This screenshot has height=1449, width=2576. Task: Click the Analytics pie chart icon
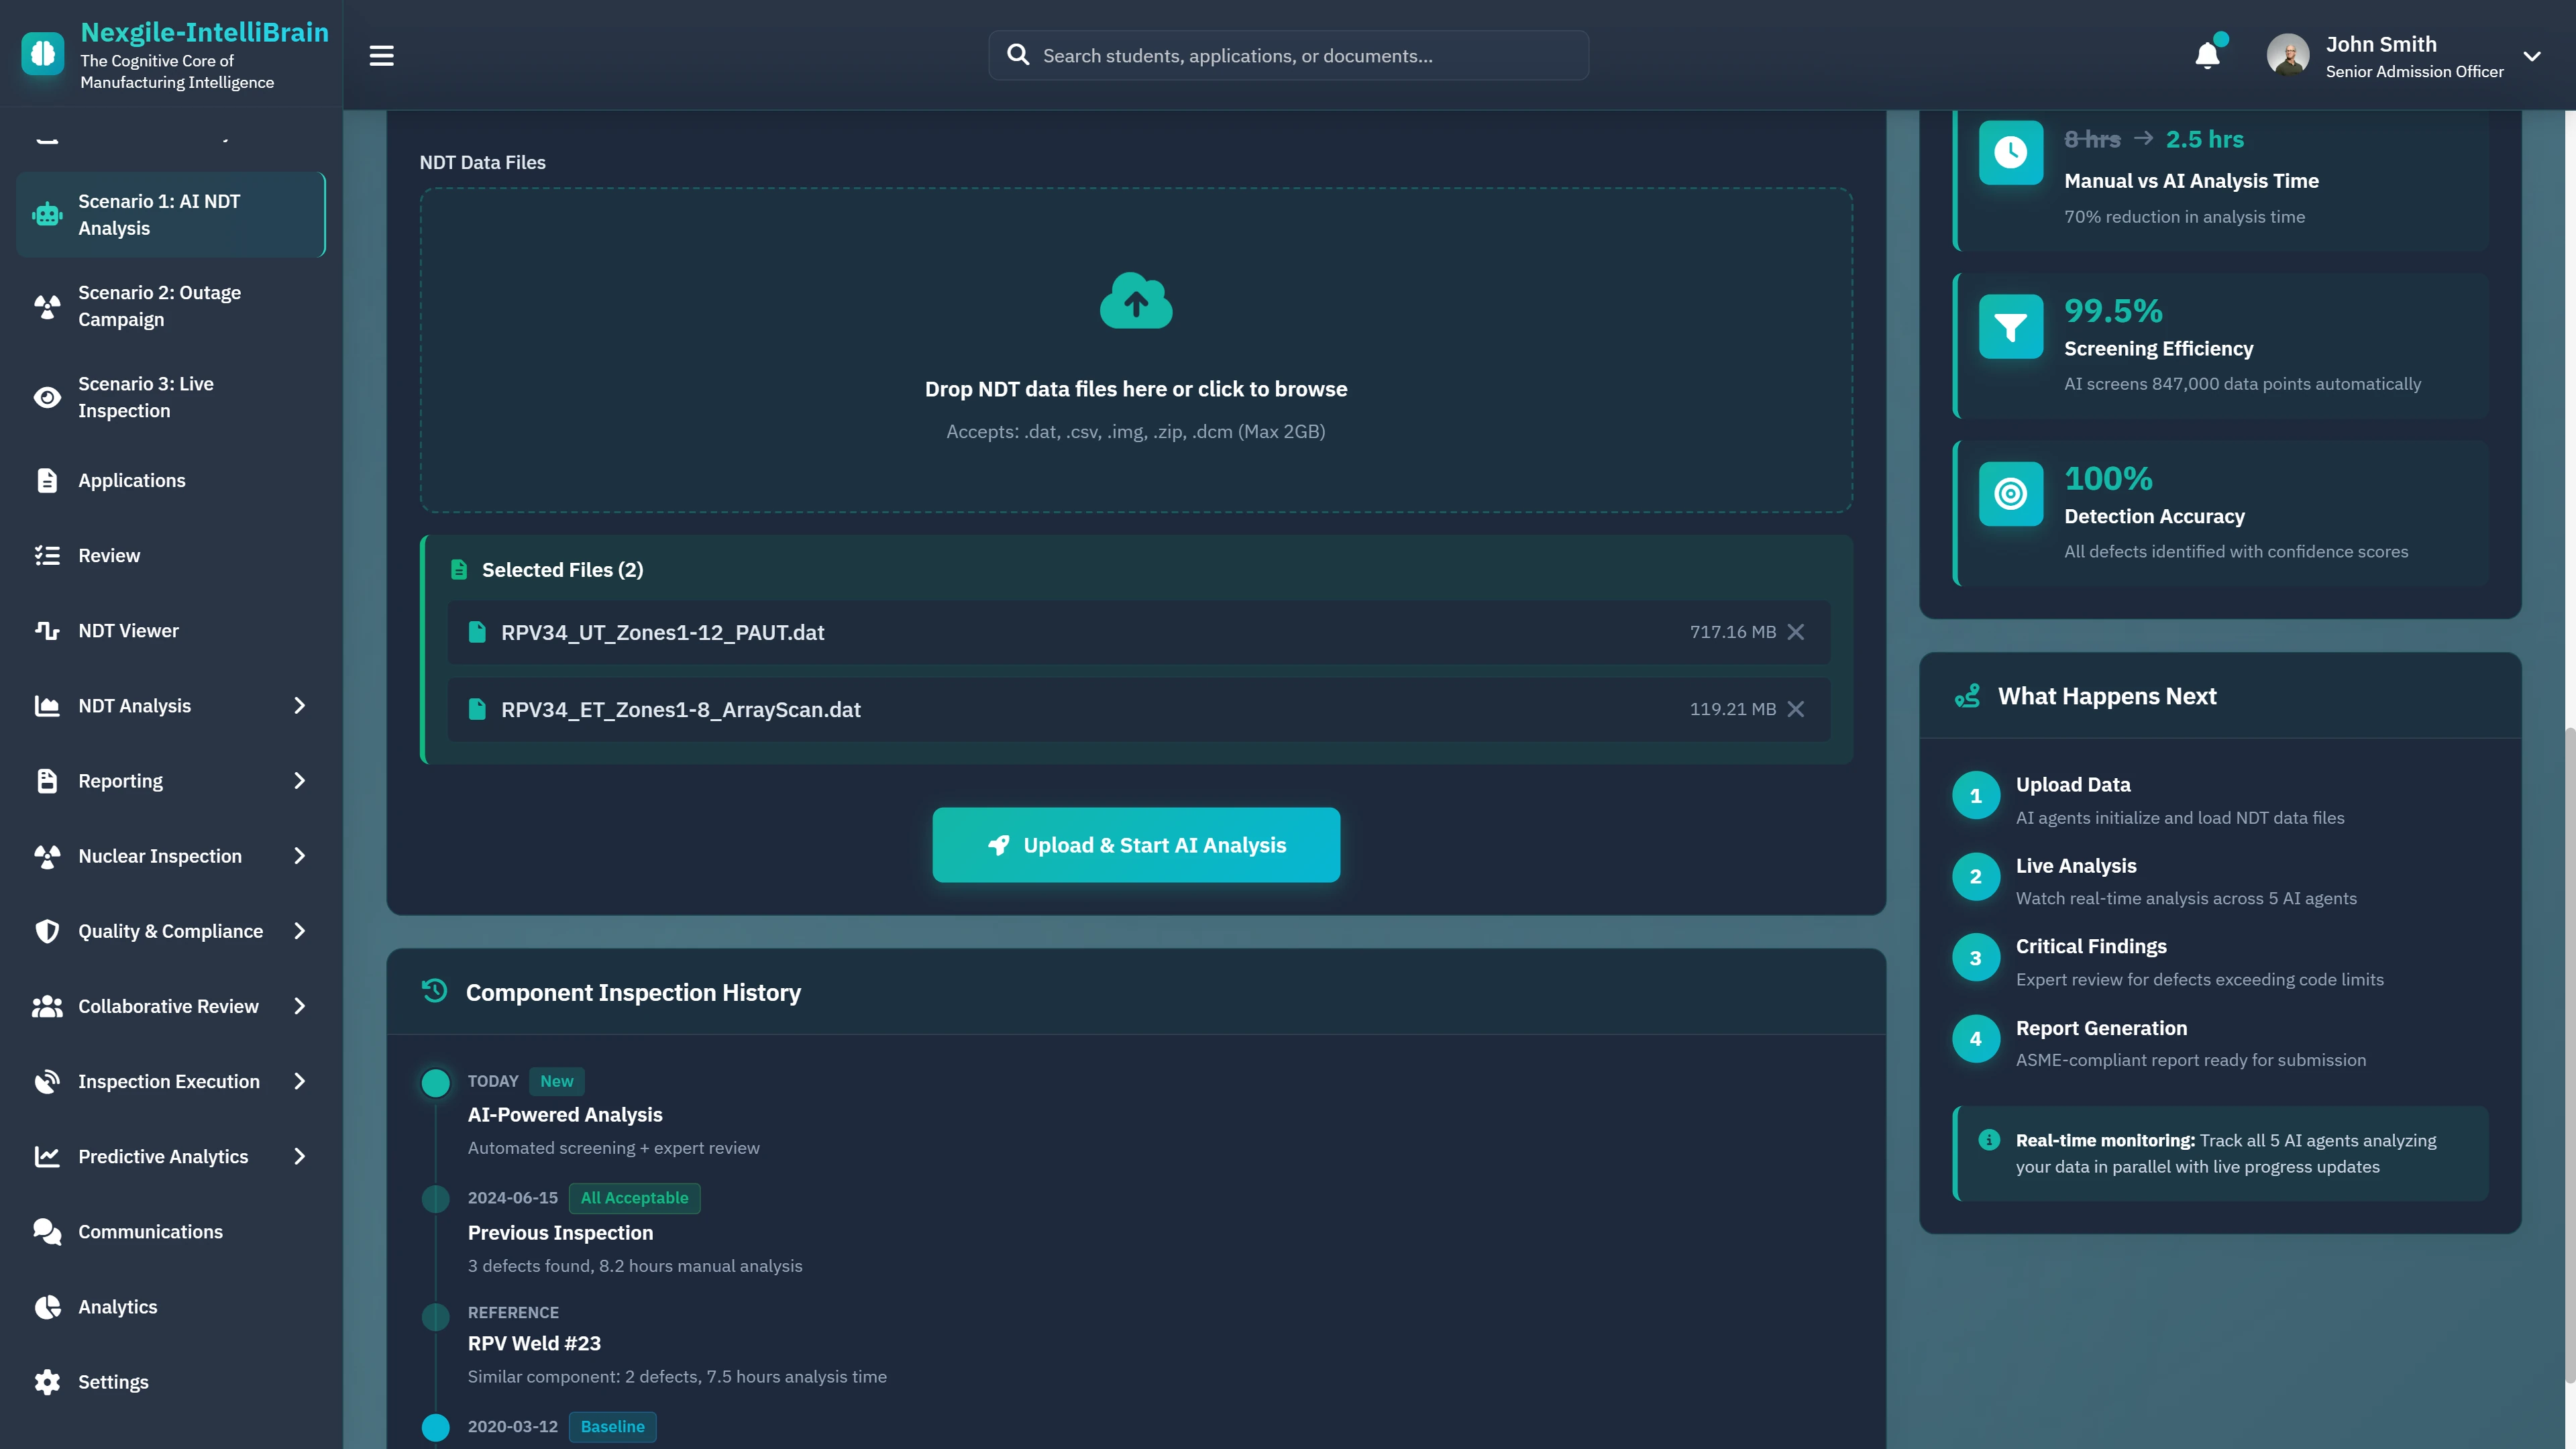[x=46, y=1307]
